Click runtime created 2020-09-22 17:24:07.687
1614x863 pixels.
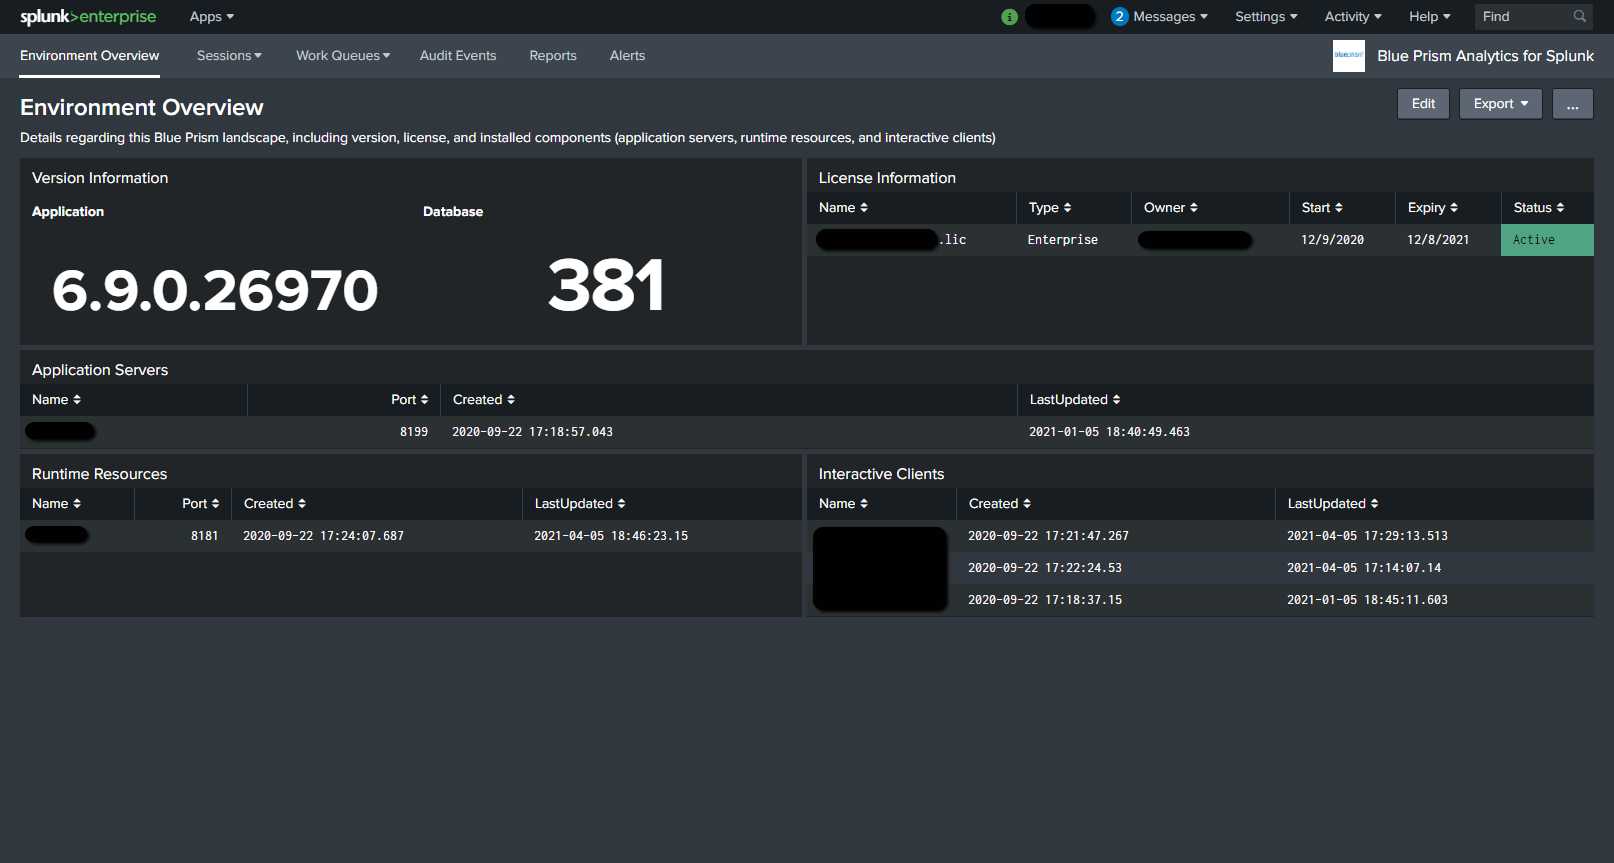coord(323,536)
